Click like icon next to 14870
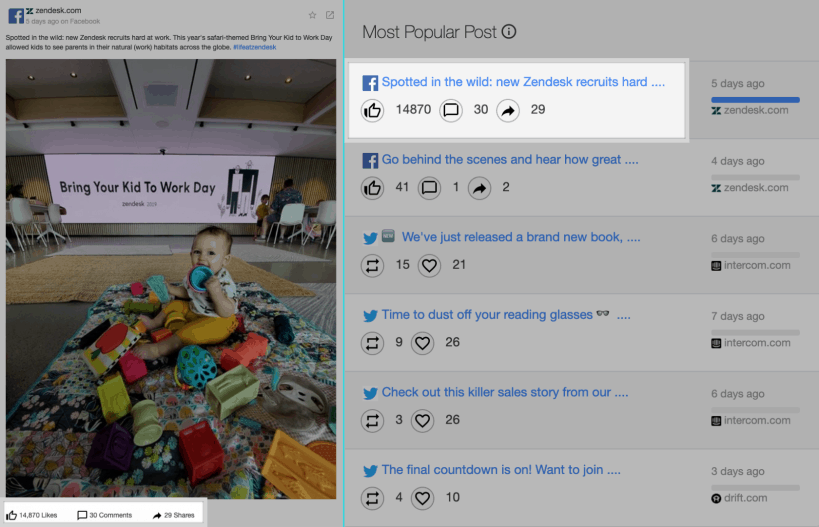 point(372,110)
